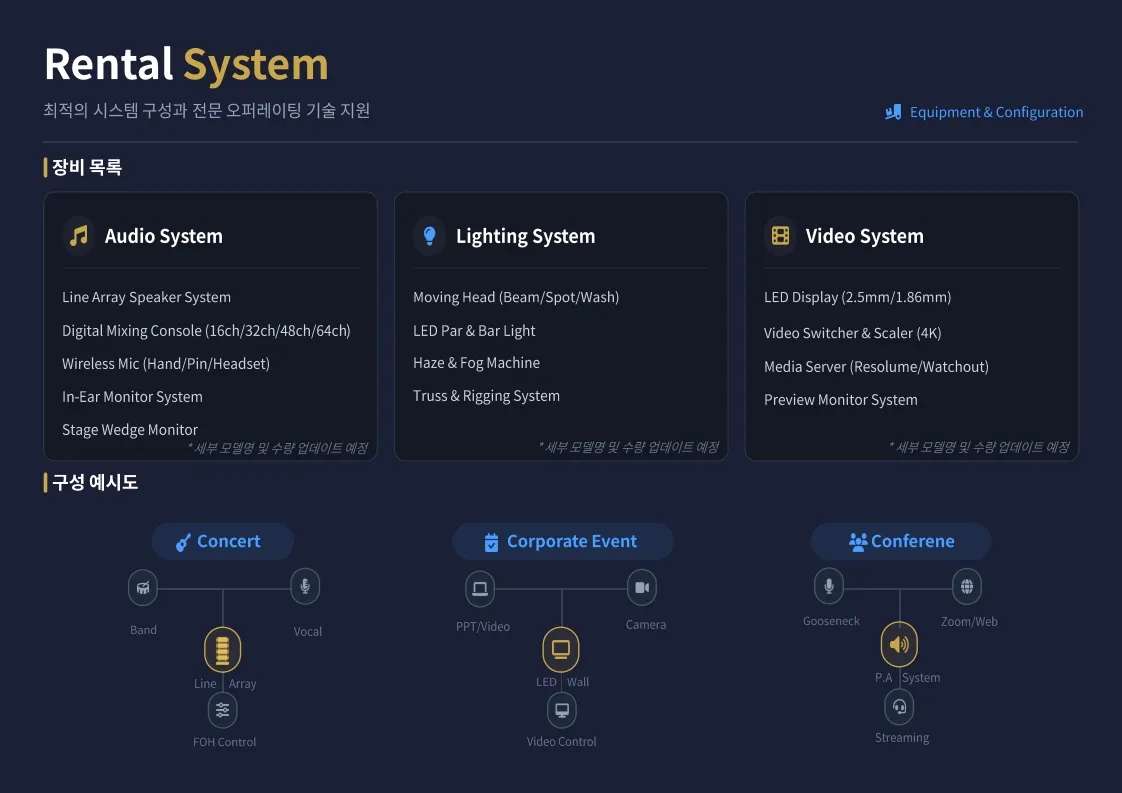Select the Vocal microphone icon

pyautogui.click(x=305, y=587)
